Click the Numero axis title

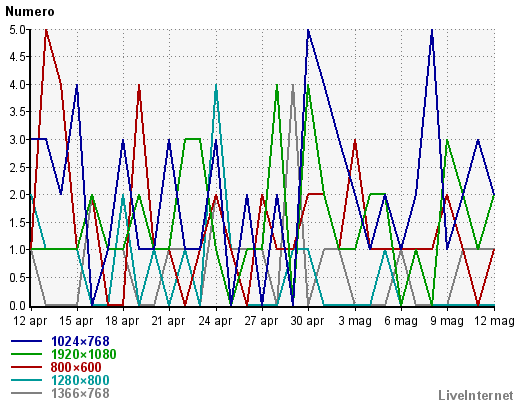[x=30, y=12]
